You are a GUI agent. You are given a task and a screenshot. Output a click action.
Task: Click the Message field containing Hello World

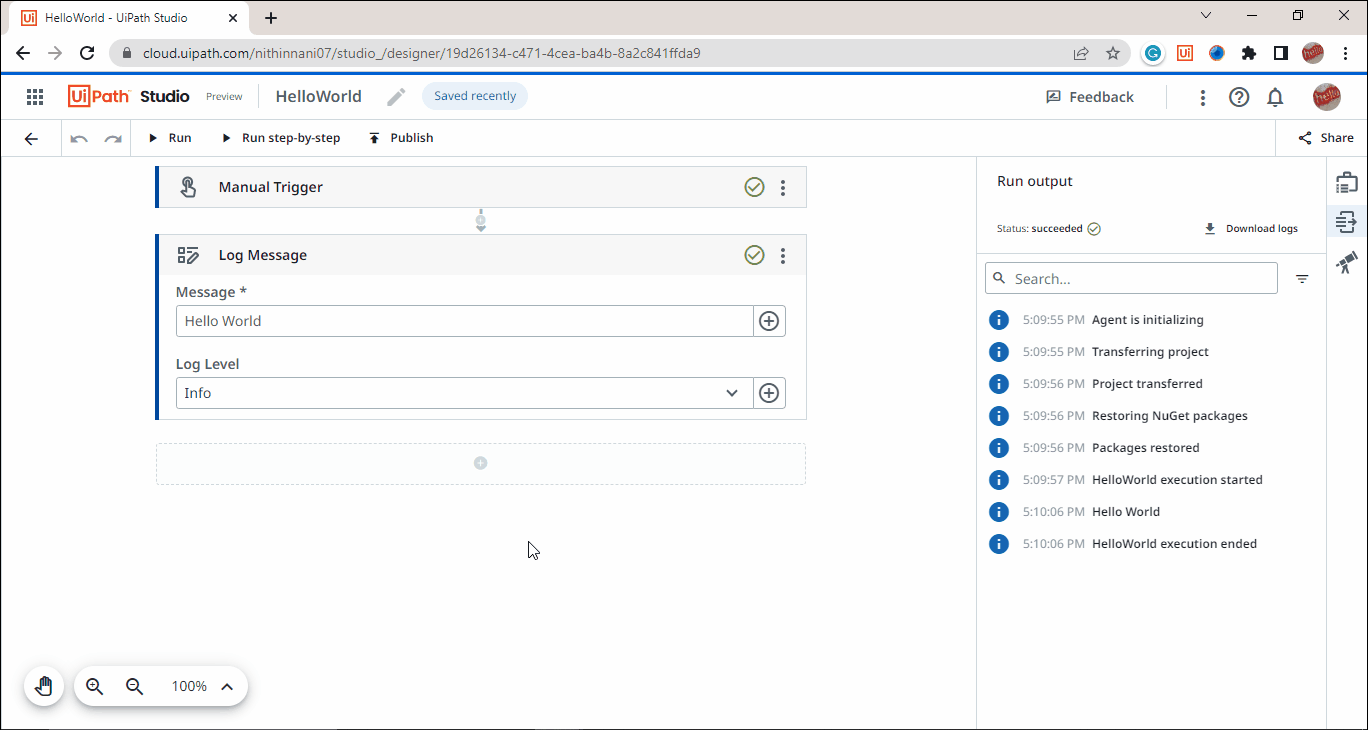pyautogui.click(x=464, y=321)
